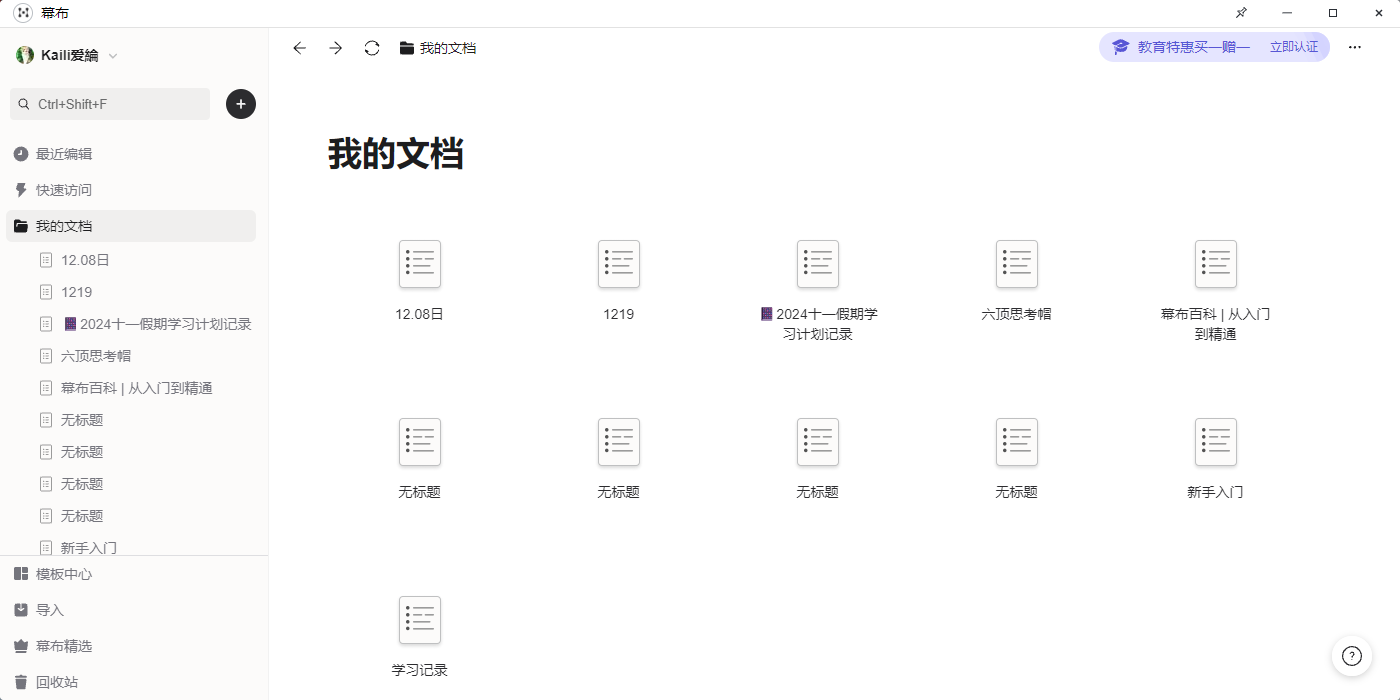Open 模板中心 from the sidebar
Viewport: 1400px width, 700px height.
[64, 574]
